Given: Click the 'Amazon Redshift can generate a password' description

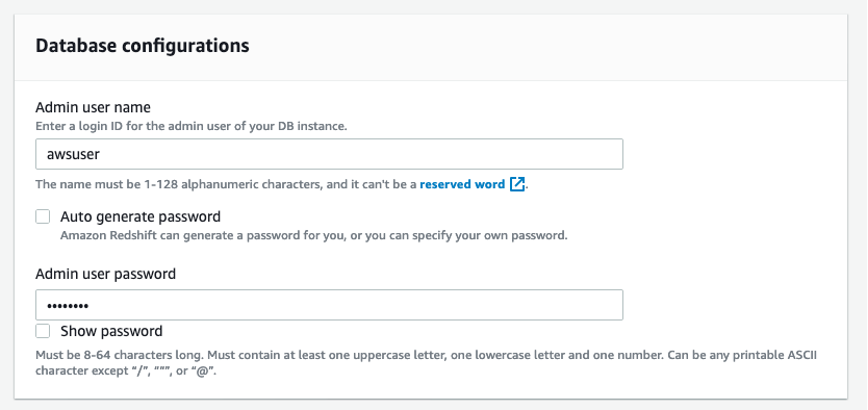Looking at the screenshot, I should 314,236.
